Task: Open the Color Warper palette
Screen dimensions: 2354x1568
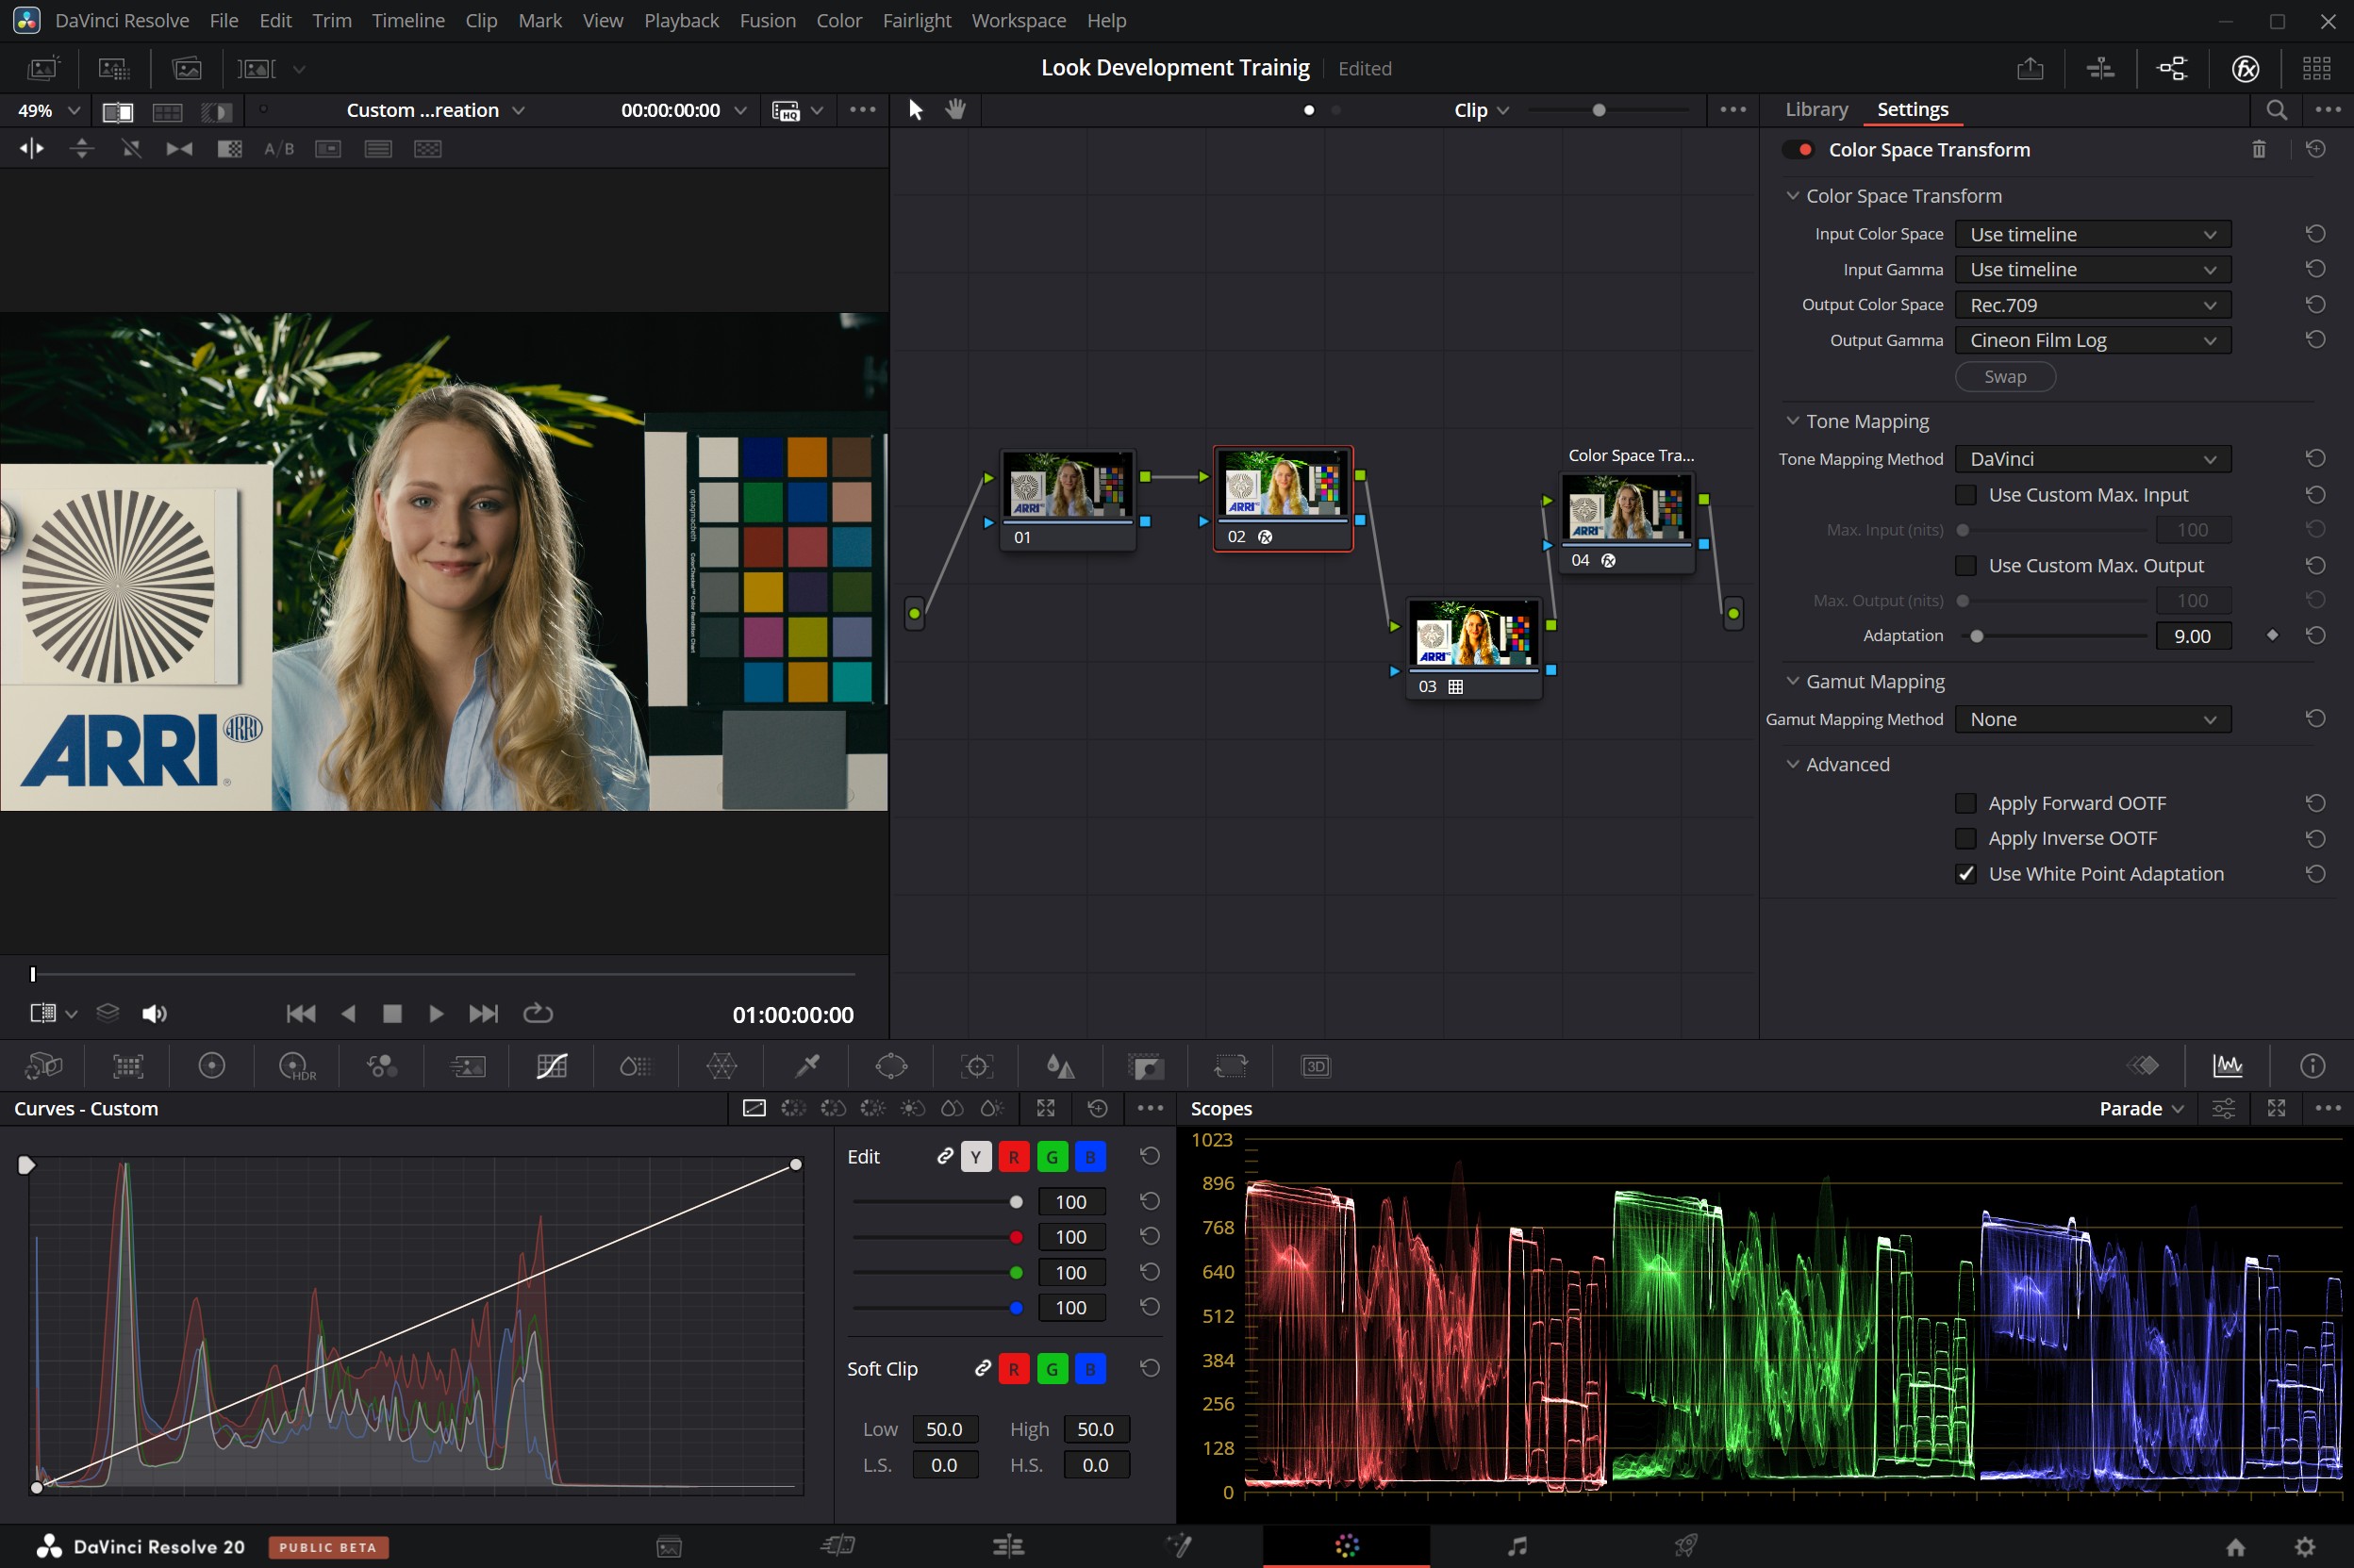Action: 721,1066
